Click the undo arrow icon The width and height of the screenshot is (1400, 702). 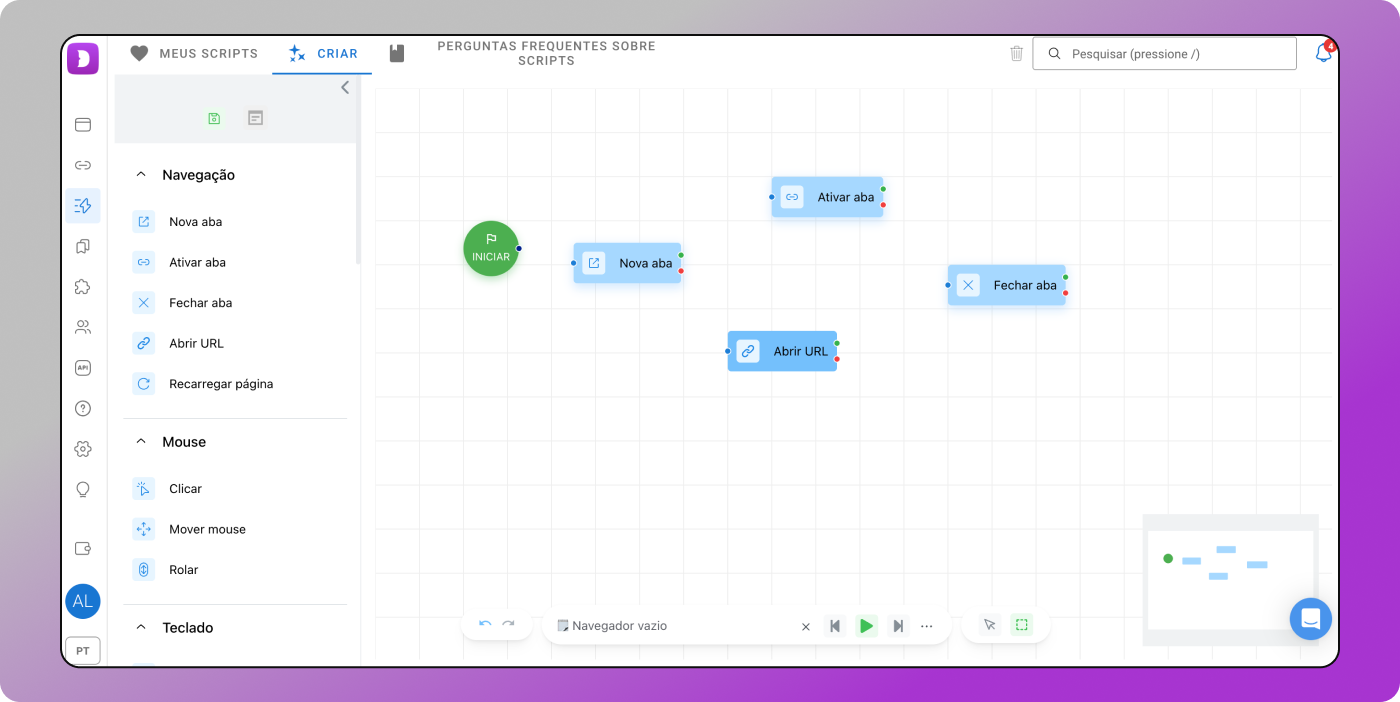pos(485,625)
